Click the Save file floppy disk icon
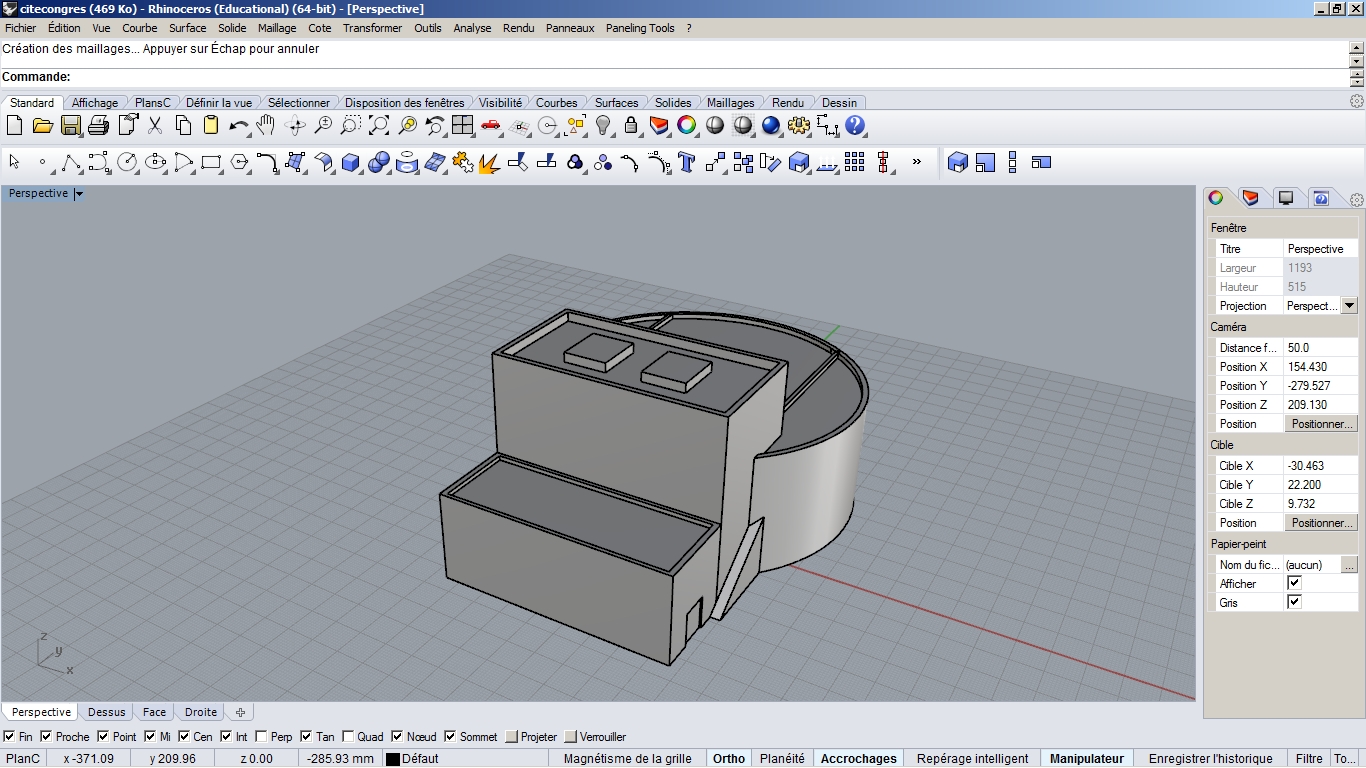 [70, 125]
